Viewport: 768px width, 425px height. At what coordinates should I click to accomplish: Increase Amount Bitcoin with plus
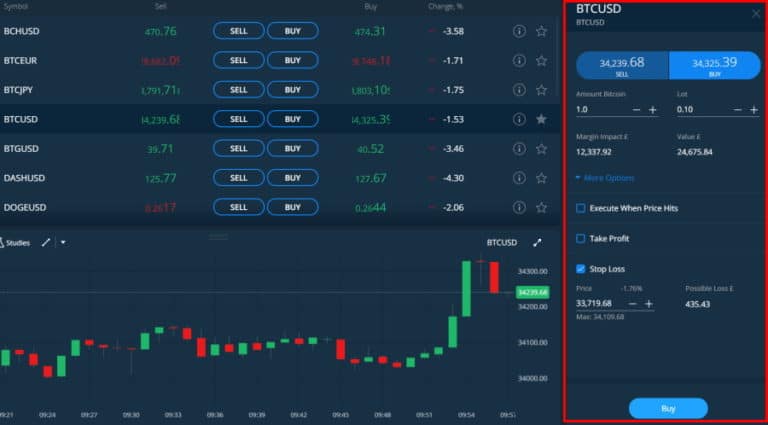tap(652, 110)
